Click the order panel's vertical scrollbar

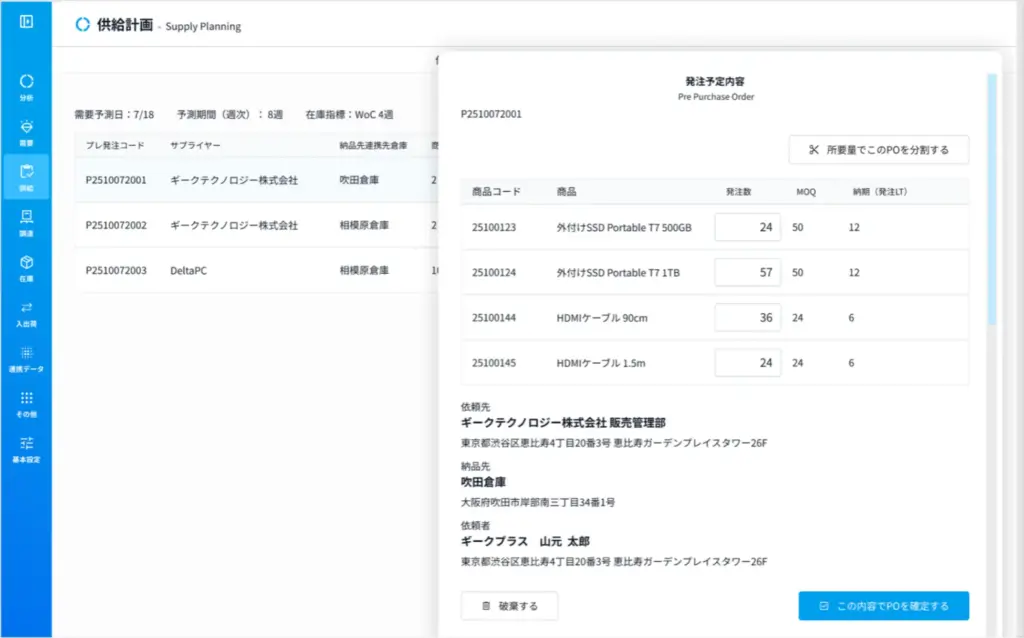point(992,199)
